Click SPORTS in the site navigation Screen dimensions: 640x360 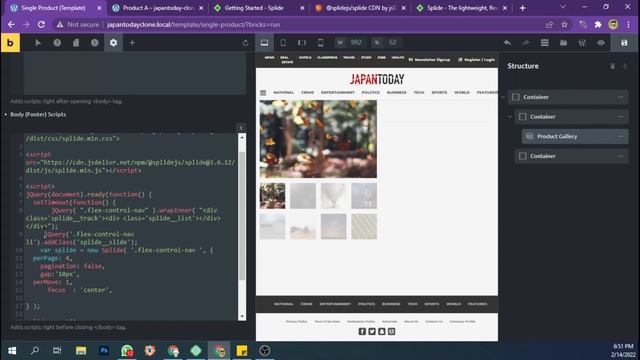[439, 93]
